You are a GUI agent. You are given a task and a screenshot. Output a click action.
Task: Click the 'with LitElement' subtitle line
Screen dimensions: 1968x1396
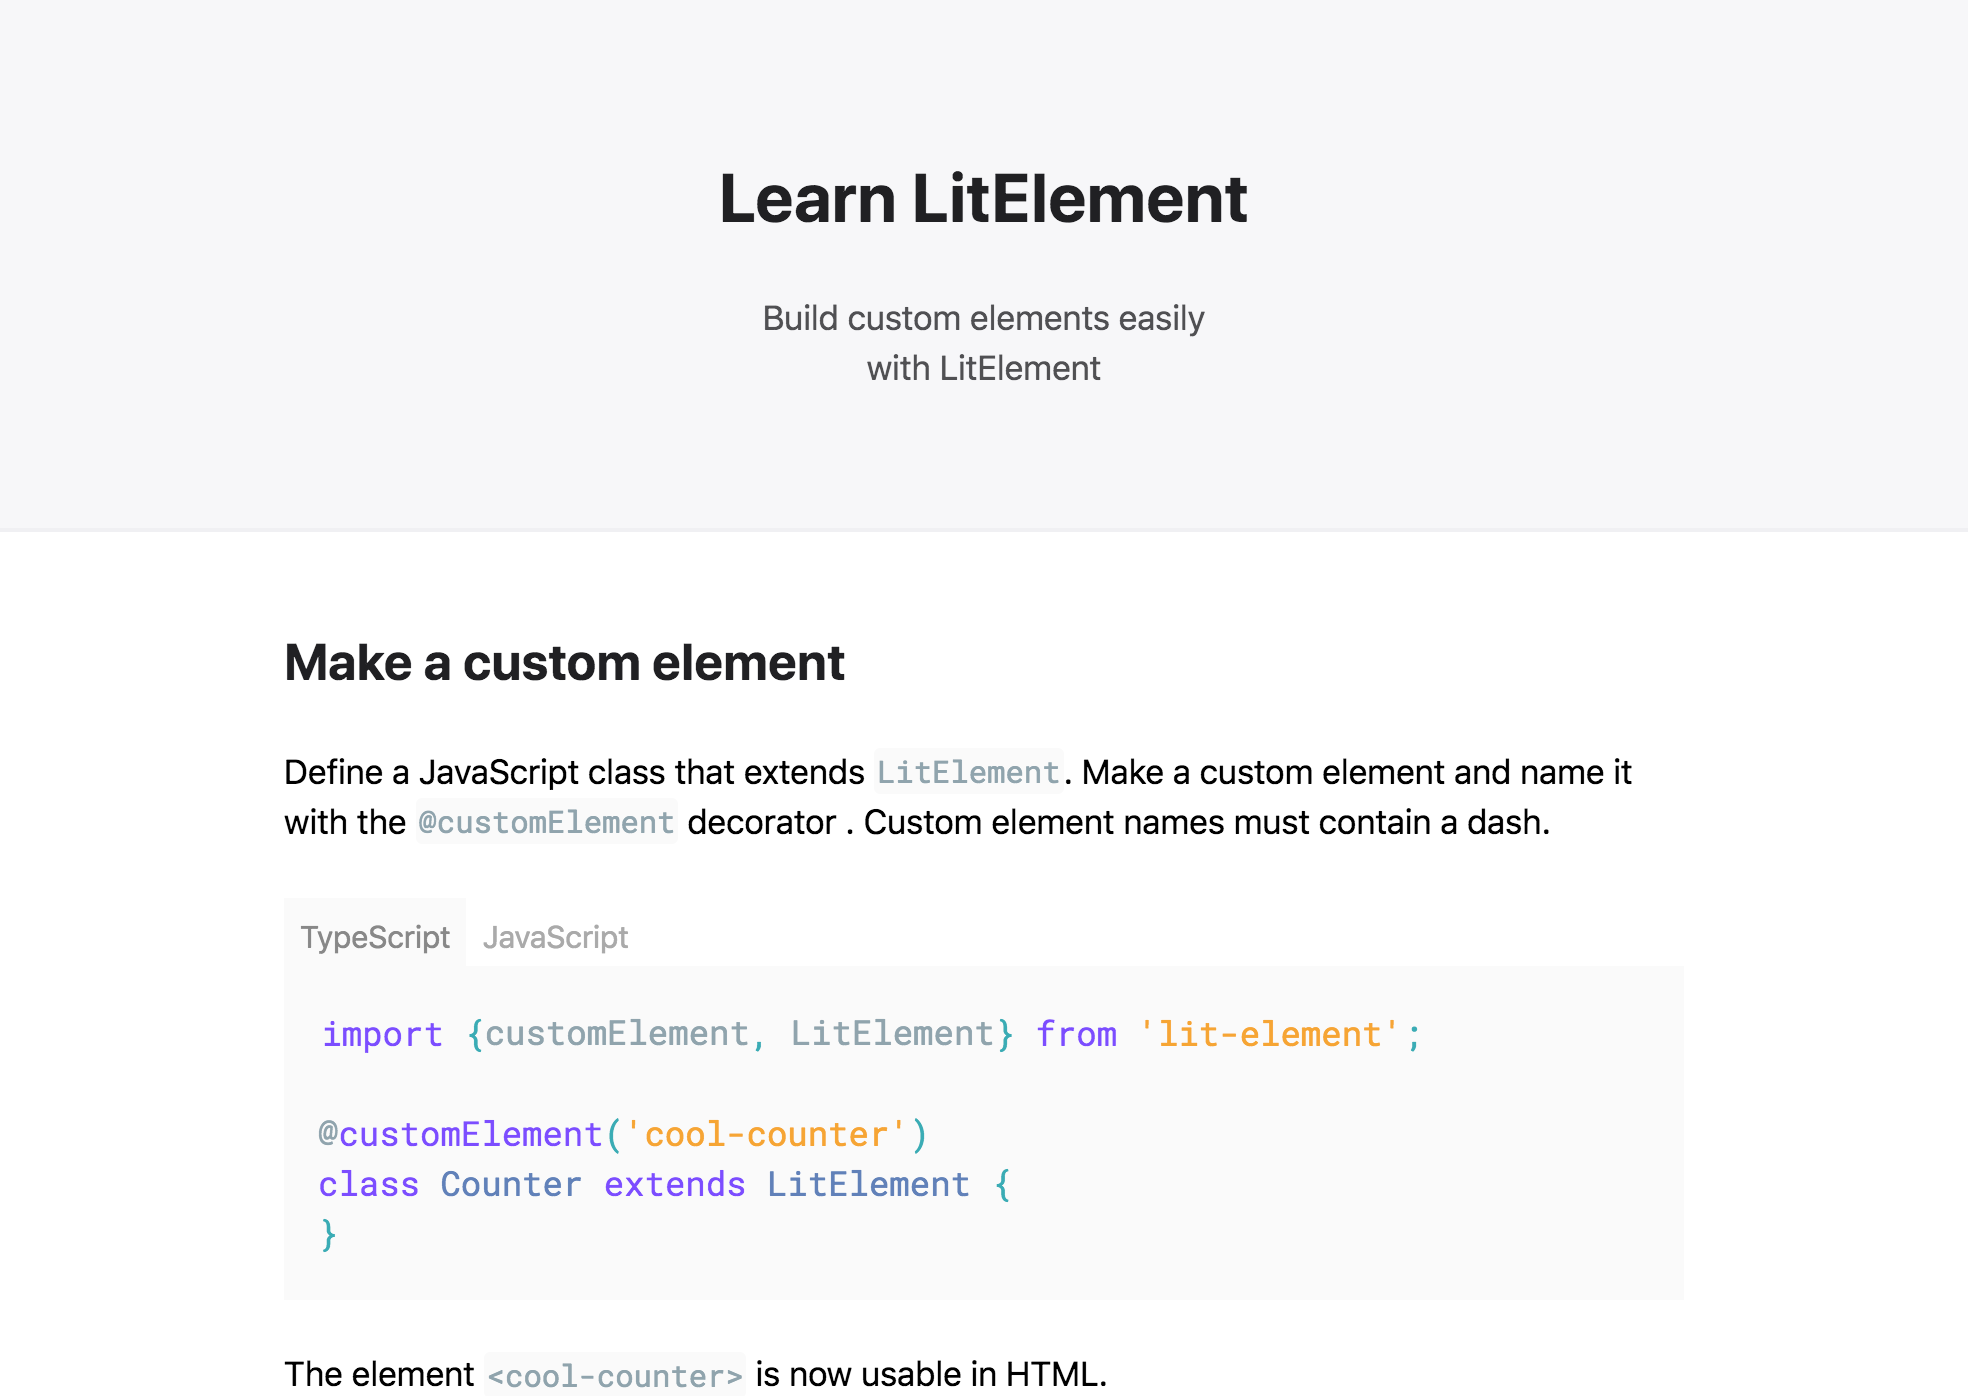pos(983,368)
